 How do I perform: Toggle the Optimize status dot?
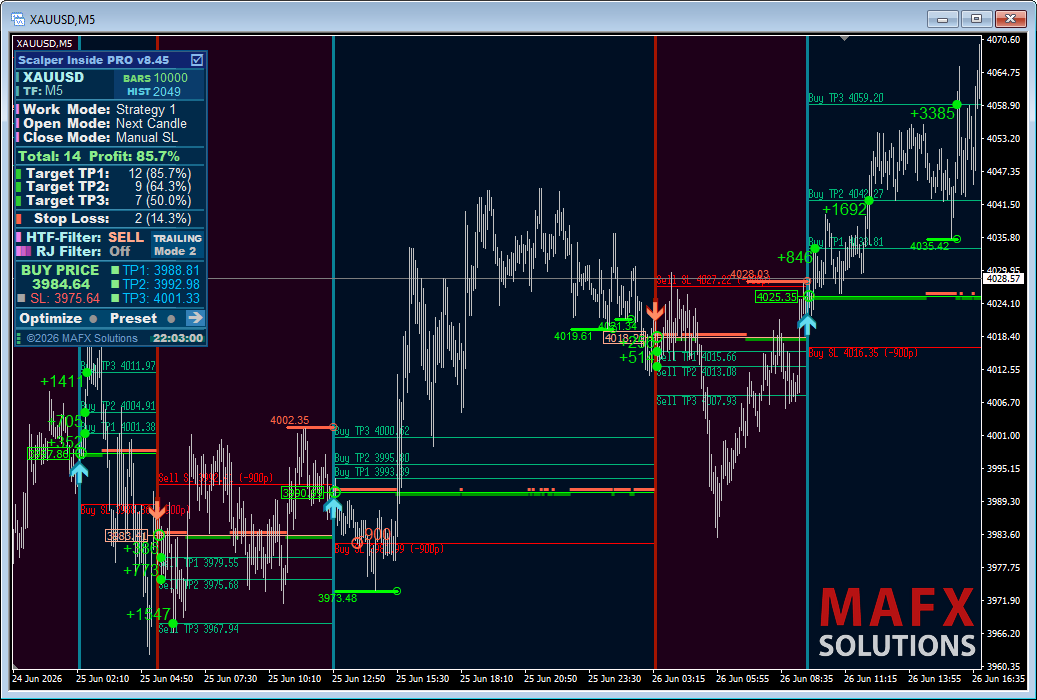click(x=93, y=319)
